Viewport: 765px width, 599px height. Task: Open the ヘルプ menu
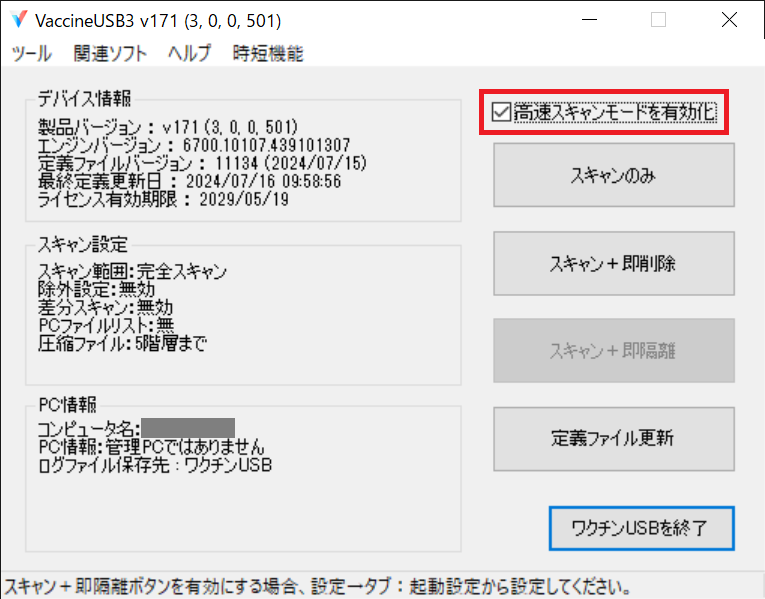pyautogui.click(x=189, y=53)
